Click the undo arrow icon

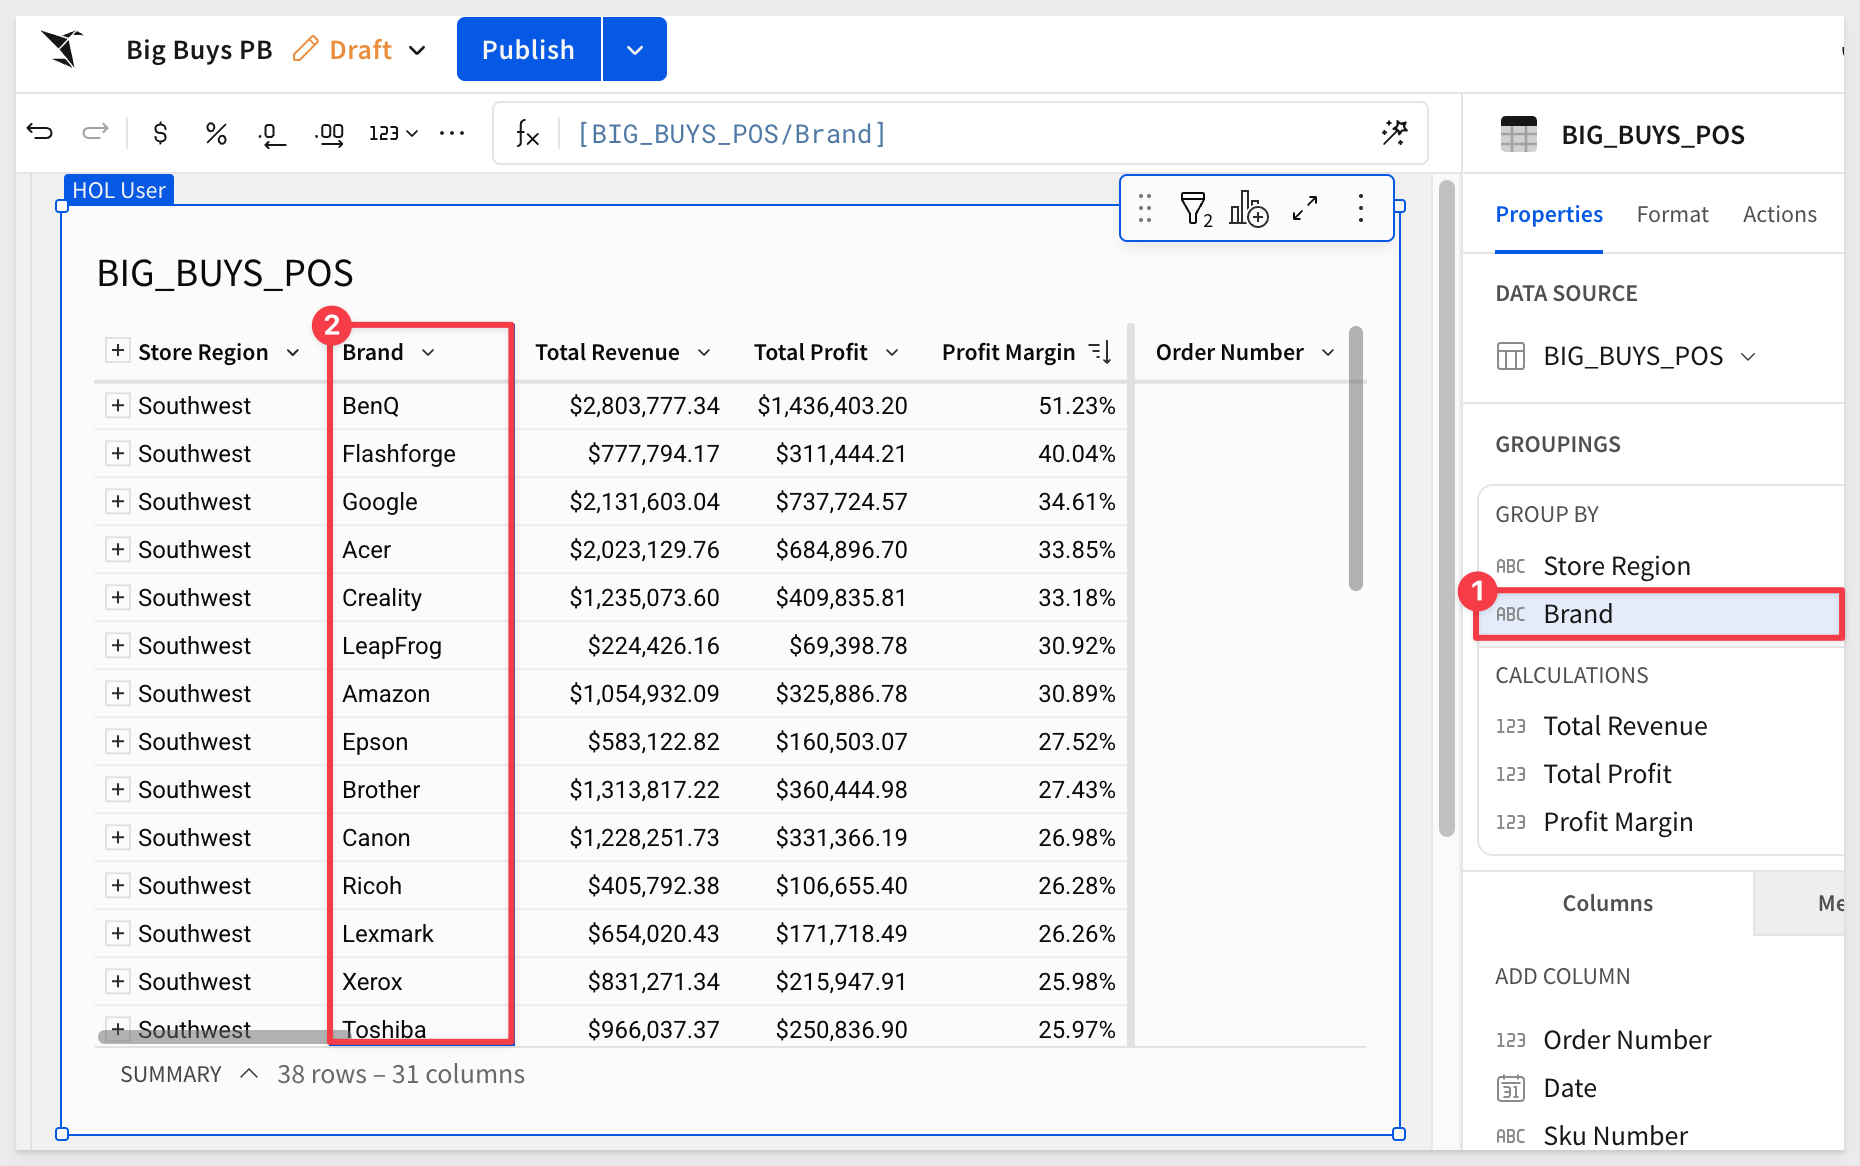pos(40,132)
